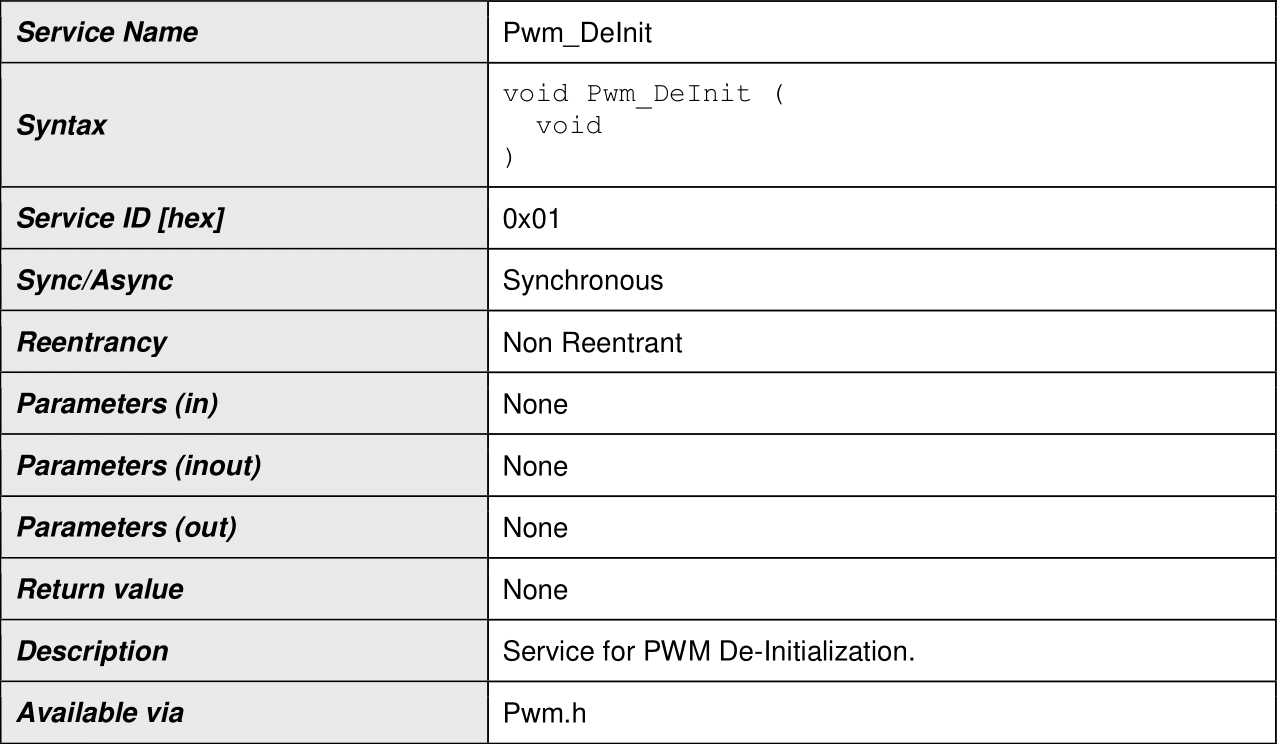Click None beside Parameters (in)
Screen dimensions: 1277x744
point(535,404)
